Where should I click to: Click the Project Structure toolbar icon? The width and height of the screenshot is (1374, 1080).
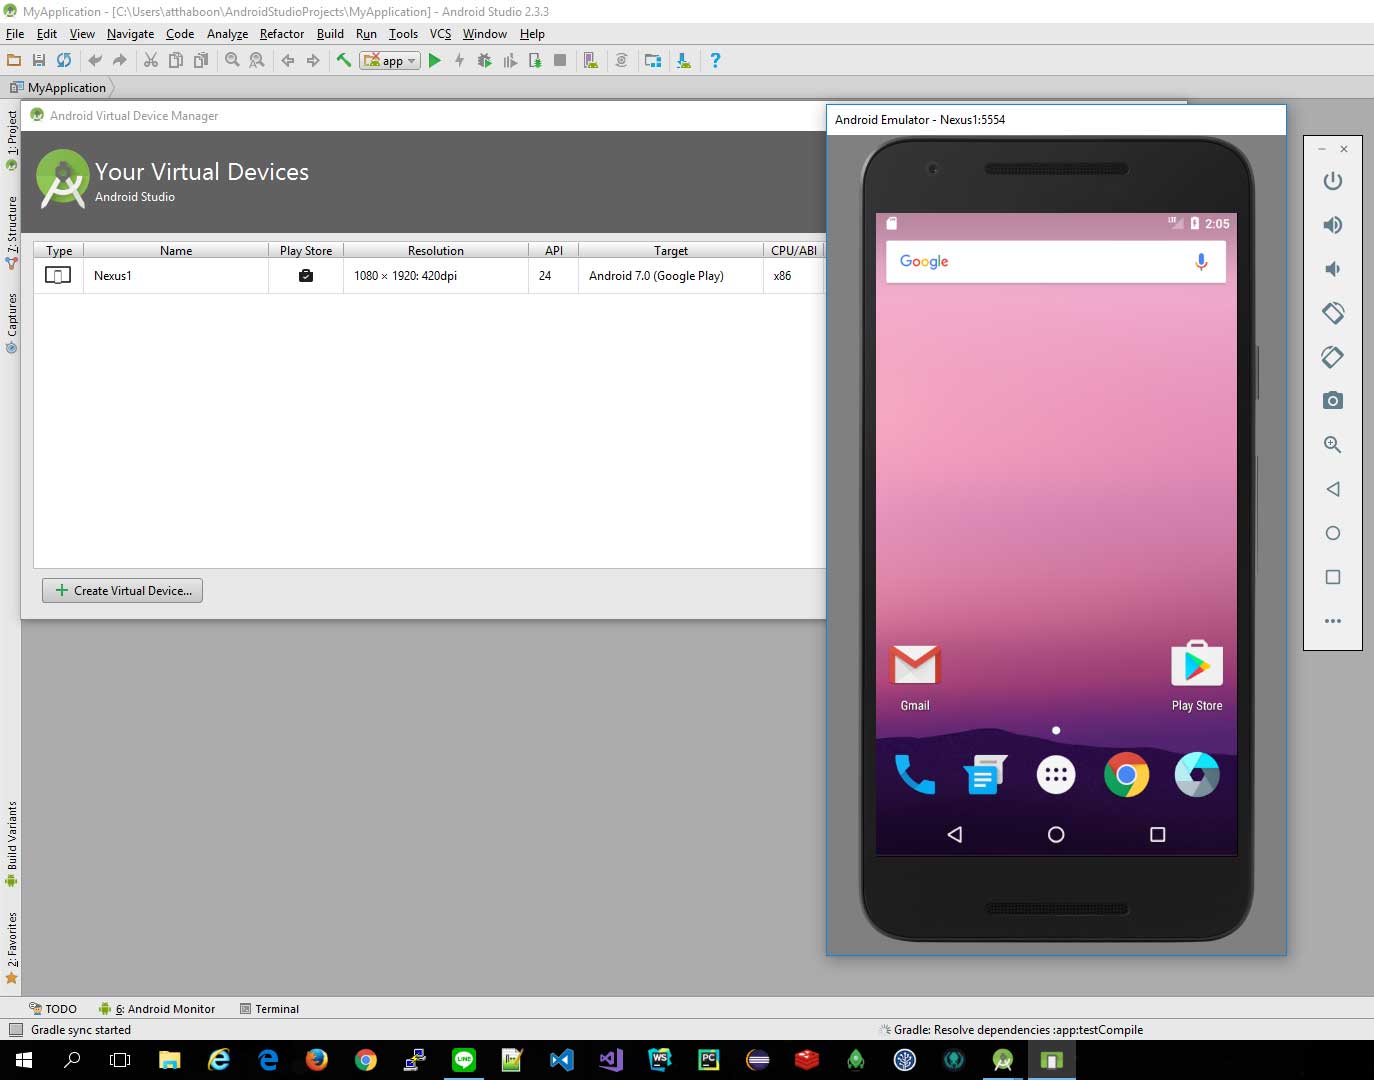[x=653, y=60]
